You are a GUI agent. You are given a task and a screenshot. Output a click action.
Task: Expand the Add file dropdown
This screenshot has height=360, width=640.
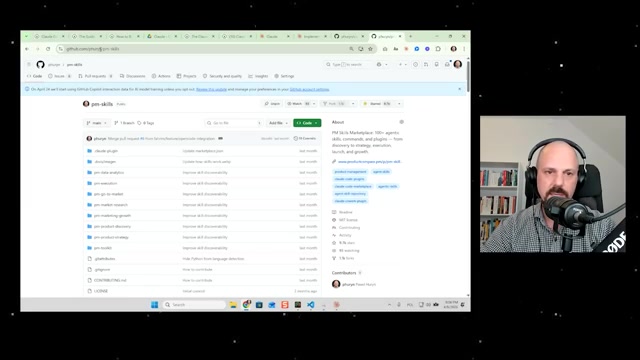click(x=278, y=123)
